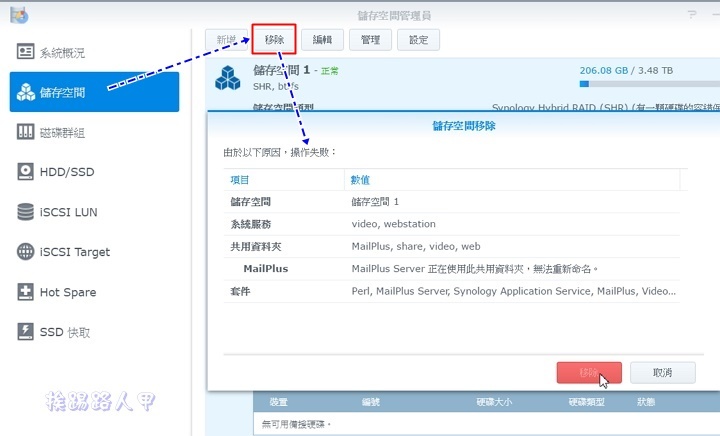Image resolution: width=720 pixels, height=436 pixels.
Task: Click the 206.08 GB usage progress bar
Action: click(x=649, y=84)
